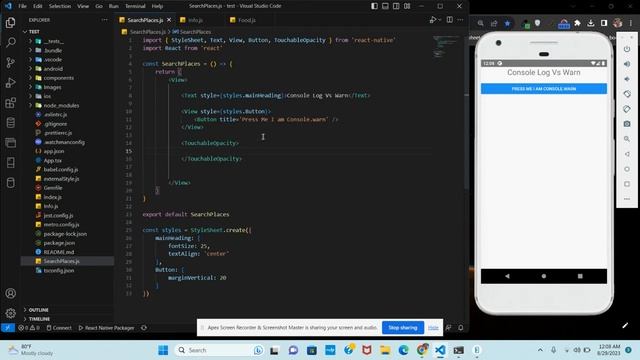Open the Source Control view
This screenshot has height=360, width=640.
coord(11,62)
